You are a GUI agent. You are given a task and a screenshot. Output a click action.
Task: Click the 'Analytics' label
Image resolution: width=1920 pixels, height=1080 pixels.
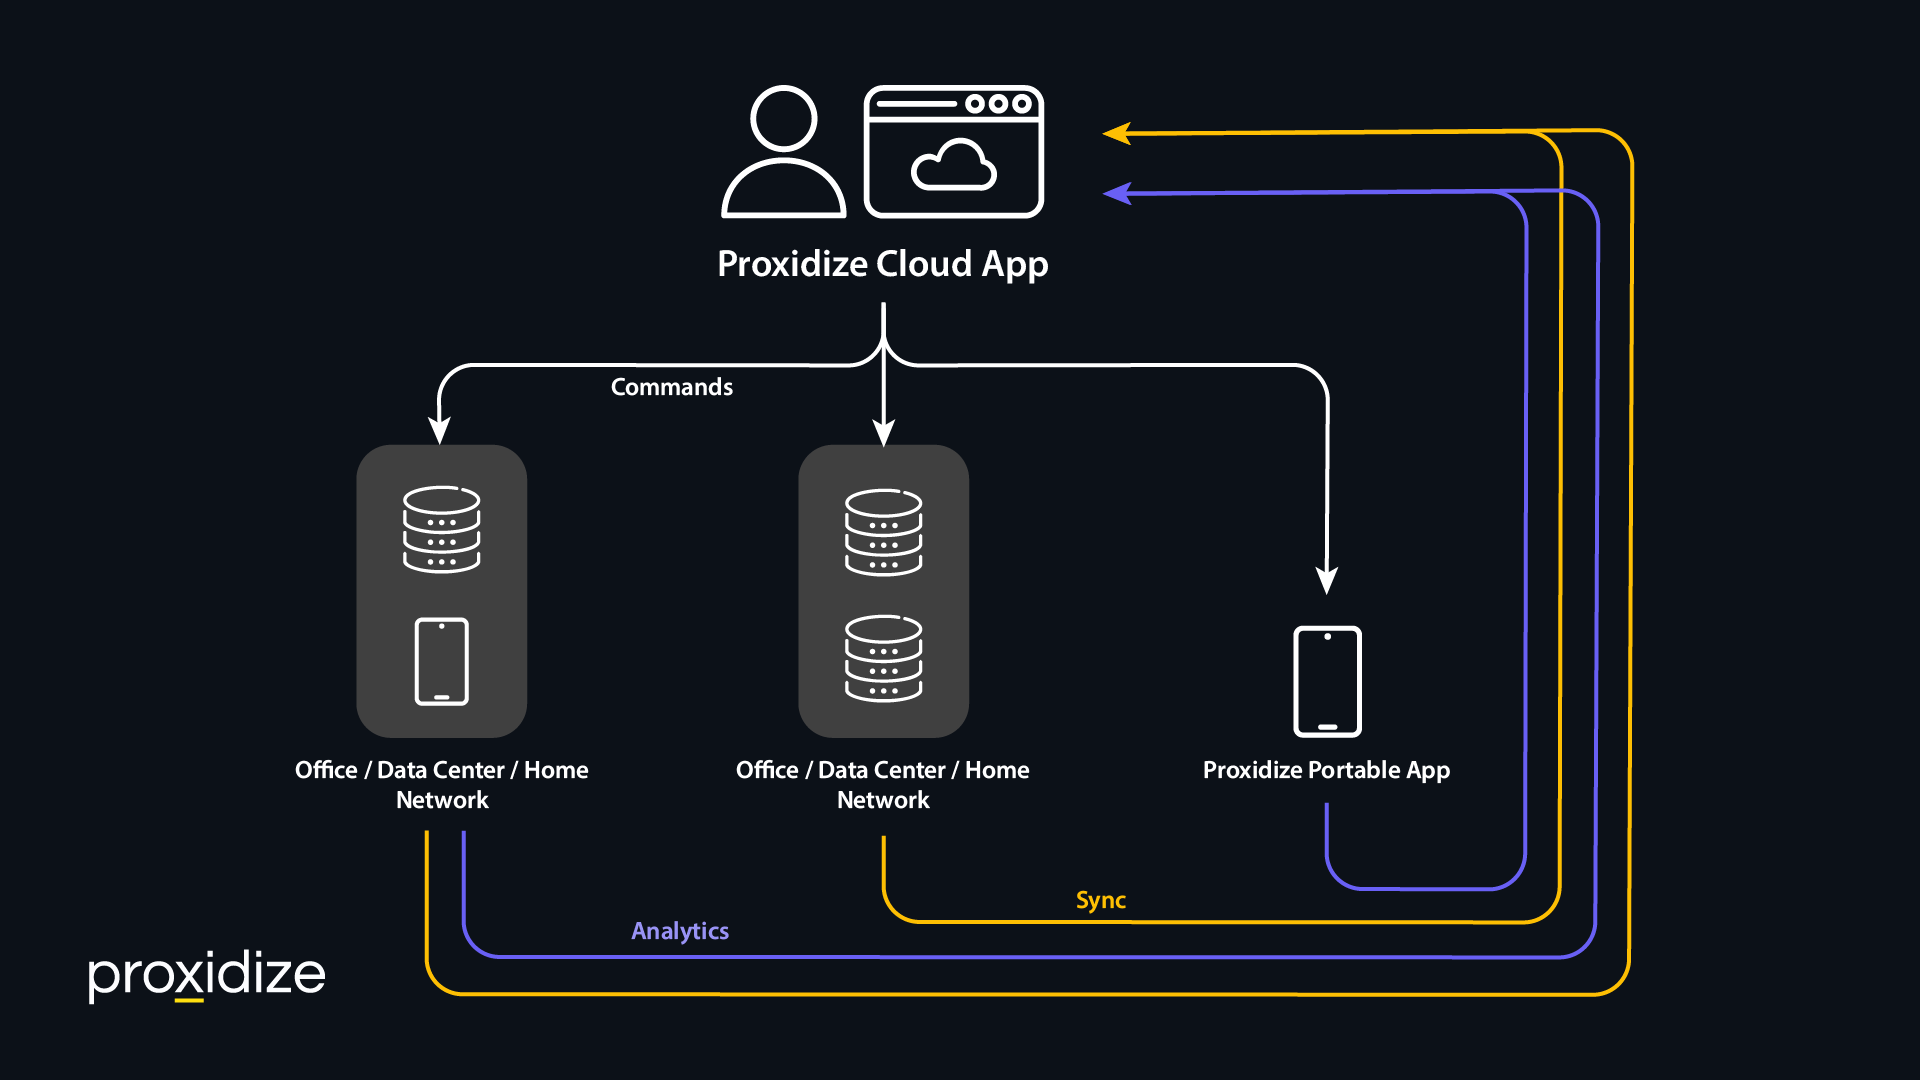click(680, 931)
